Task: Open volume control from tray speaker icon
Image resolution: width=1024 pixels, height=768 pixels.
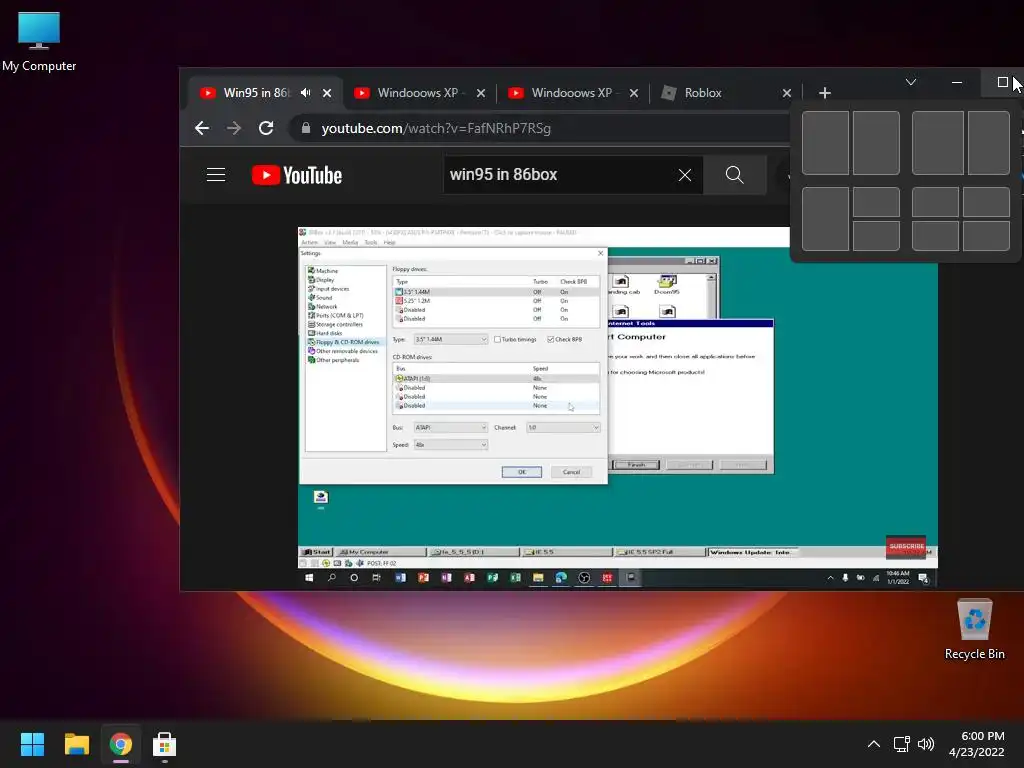Action: (x=925, y=744)
